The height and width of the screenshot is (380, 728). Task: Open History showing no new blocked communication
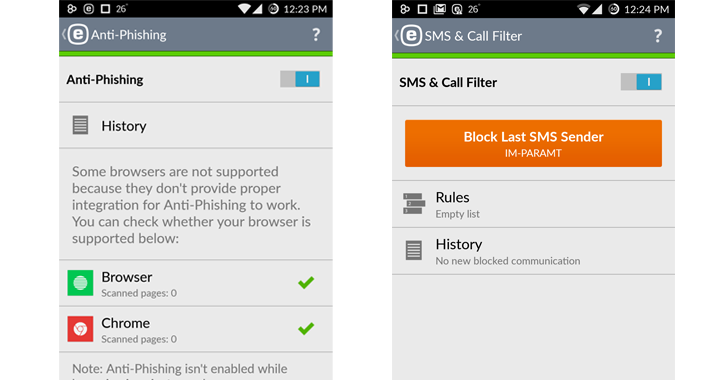coord(533,251)
